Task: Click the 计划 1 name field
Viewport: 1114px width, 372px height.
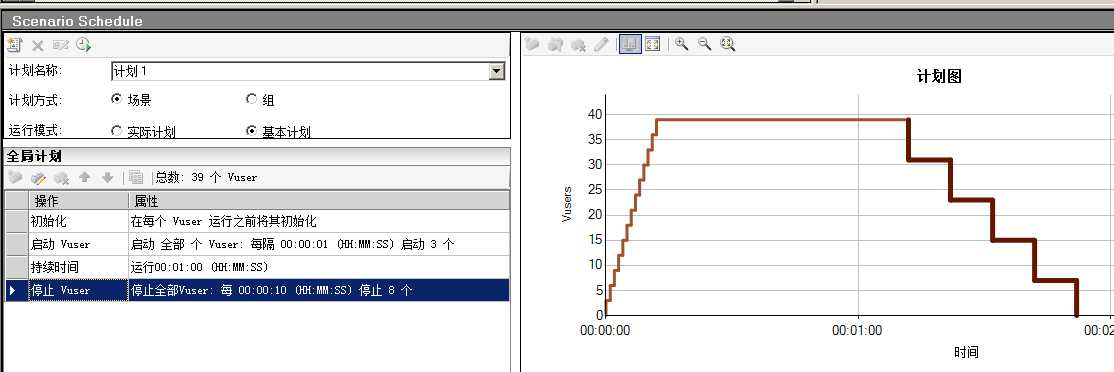Action: pos(300,71)
